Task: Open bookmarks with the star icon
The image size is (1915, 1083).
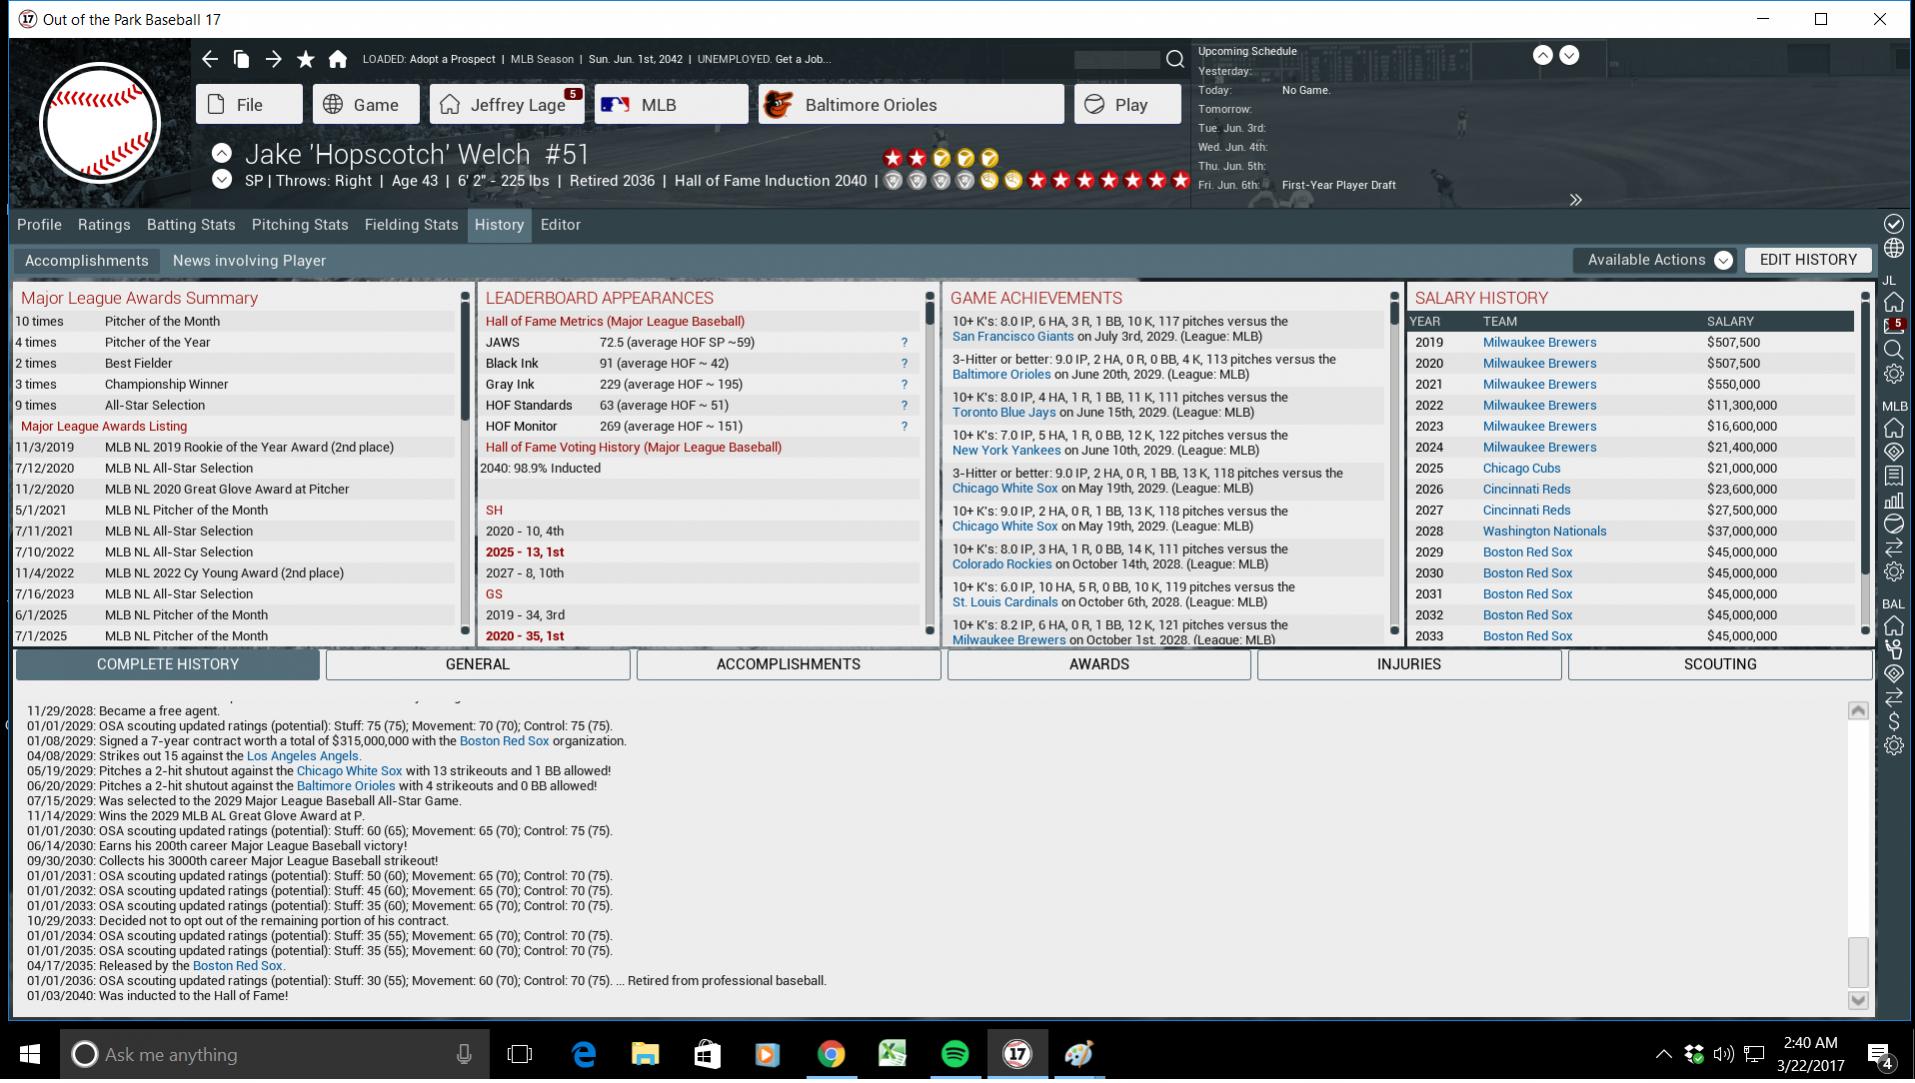Action: (306, 59)
